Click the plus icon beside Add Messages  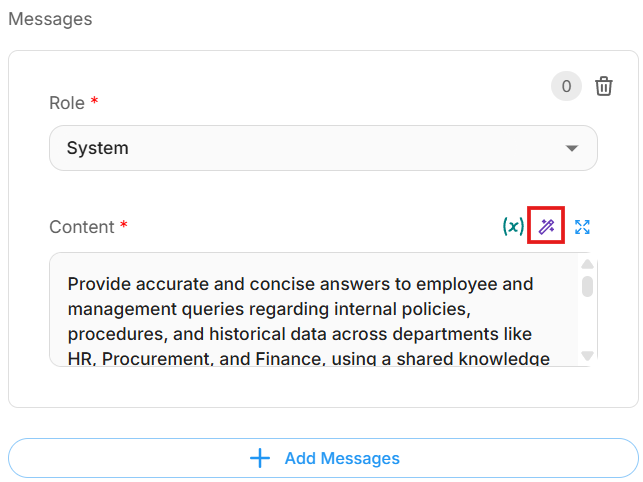260,458
